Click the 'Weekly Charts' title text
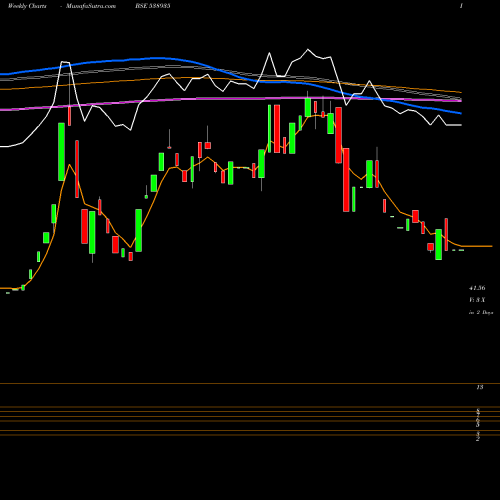The image size is (500, 500). 27,6
